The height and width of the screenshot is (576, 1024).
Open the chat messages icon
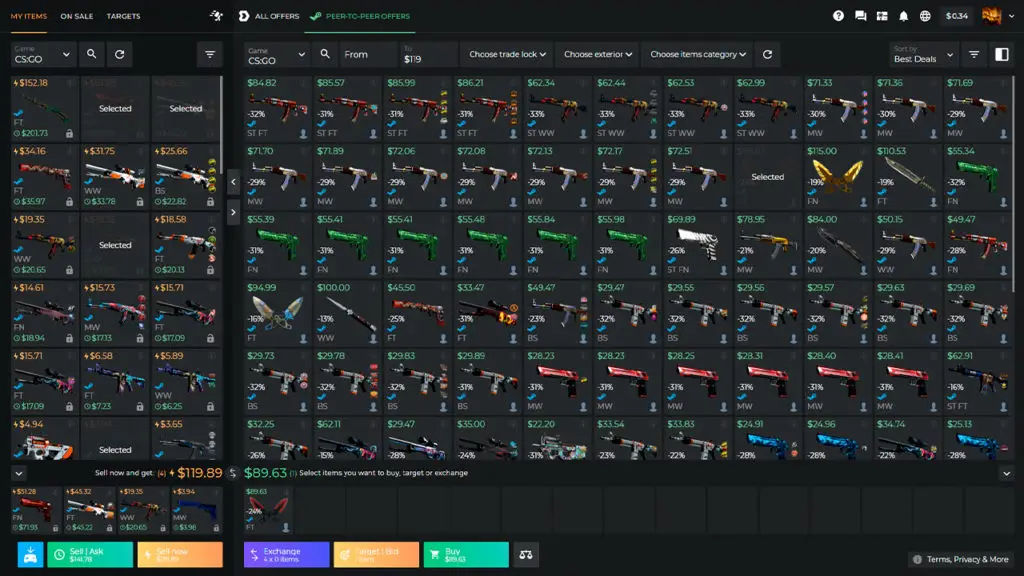861,16
